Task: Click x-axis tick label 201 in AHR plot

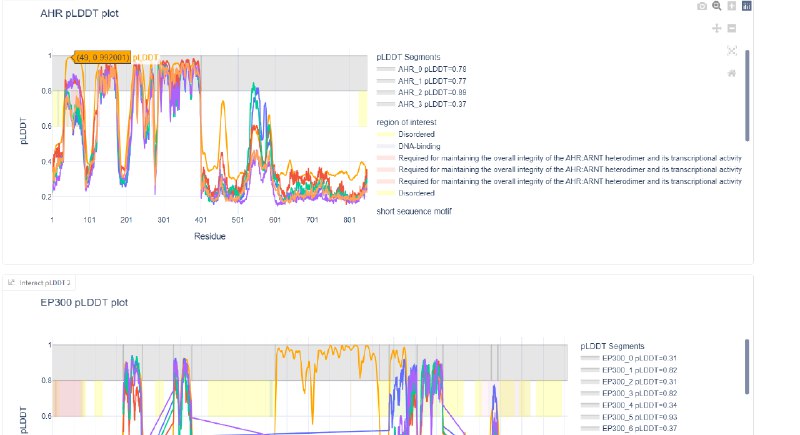Action: click(x=126, y=220)
